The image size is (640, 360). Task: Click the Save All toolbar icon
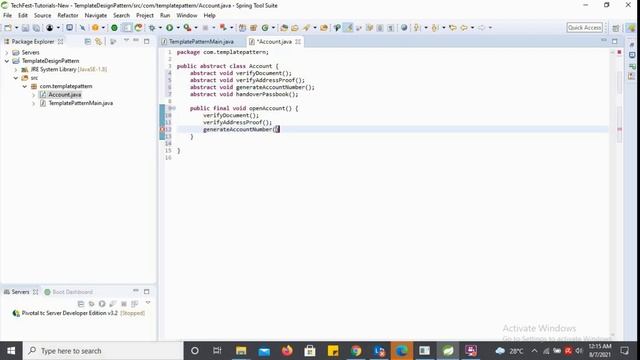(36, 28)
